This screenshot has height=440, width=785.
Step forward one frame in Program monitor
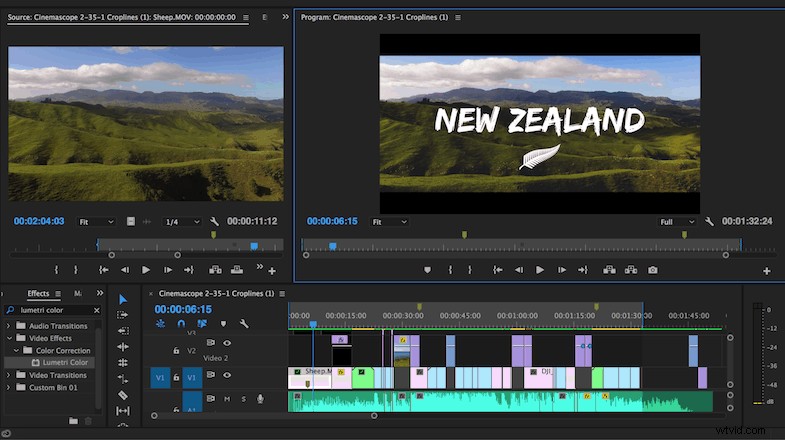562,270
